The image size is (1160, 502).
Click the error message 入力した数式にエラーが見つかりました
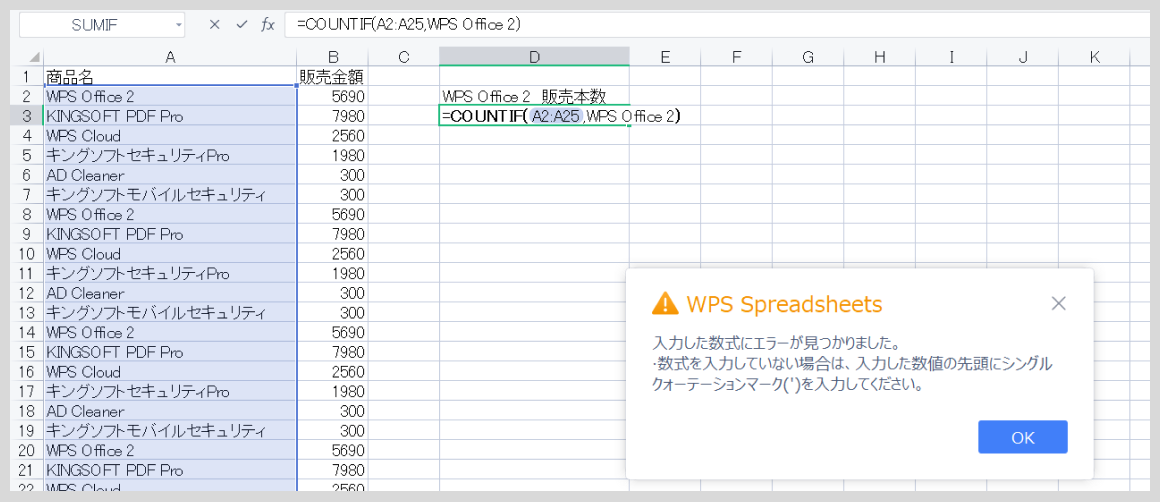(x=776, y=344)
